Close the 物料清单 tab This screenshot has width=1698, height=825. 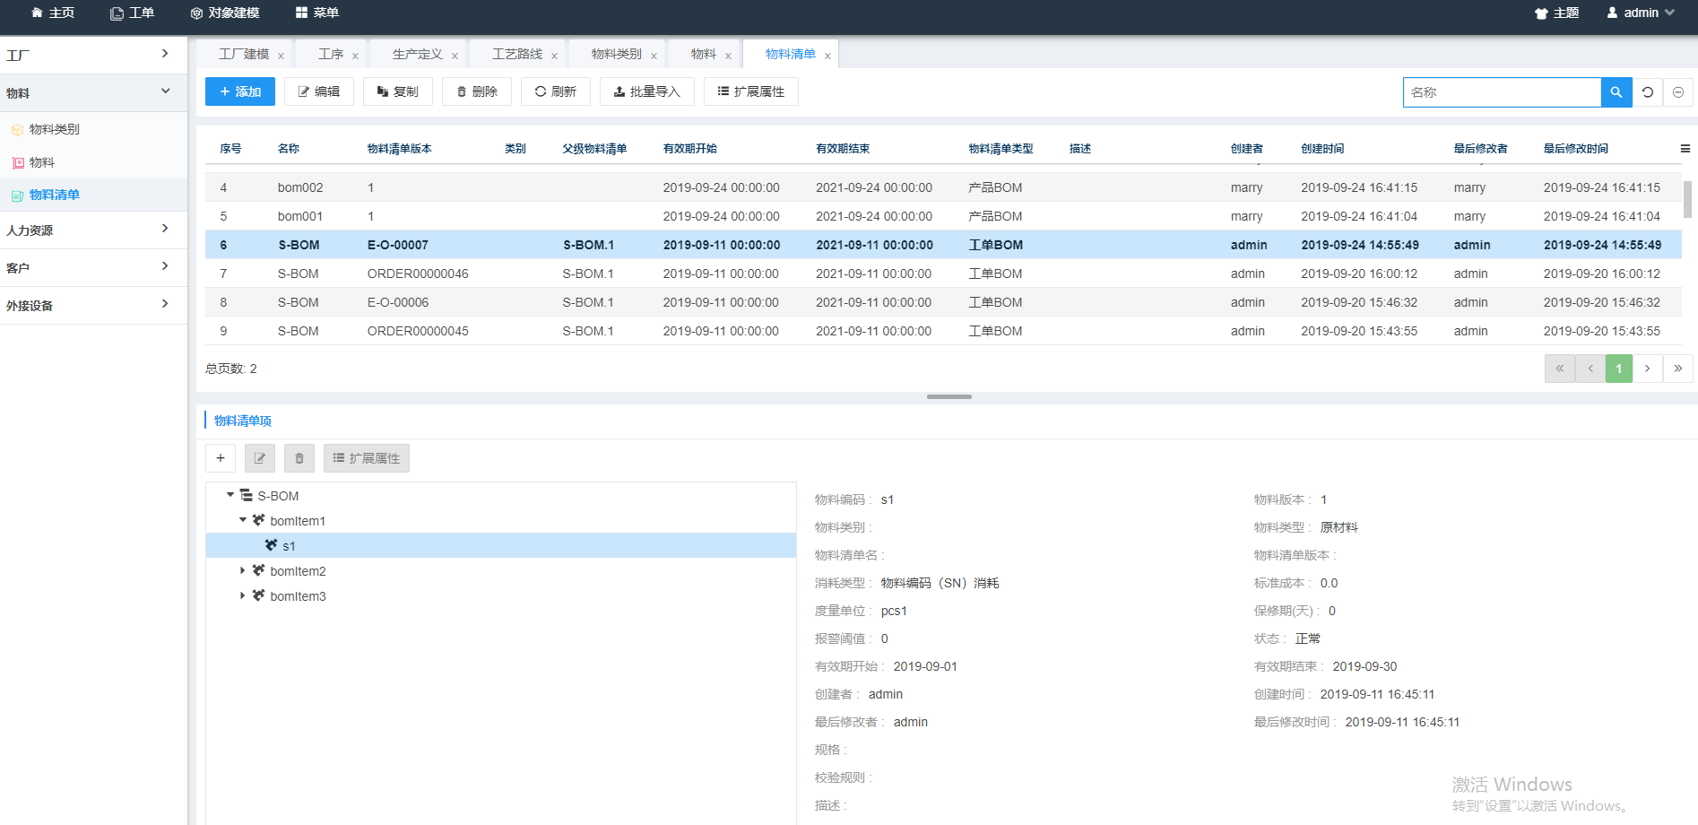pyautogui.click(x=828, y=56)
